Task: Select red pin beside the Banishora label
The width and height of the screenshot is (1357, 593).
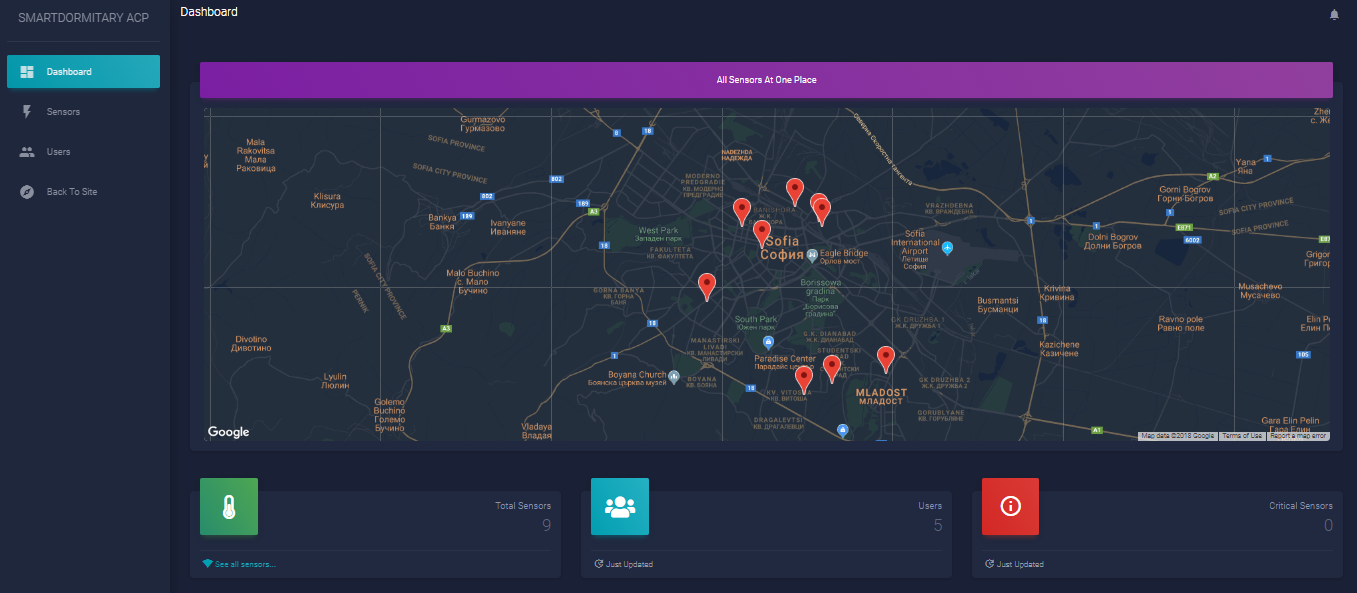Action: (x=742, y=211)
